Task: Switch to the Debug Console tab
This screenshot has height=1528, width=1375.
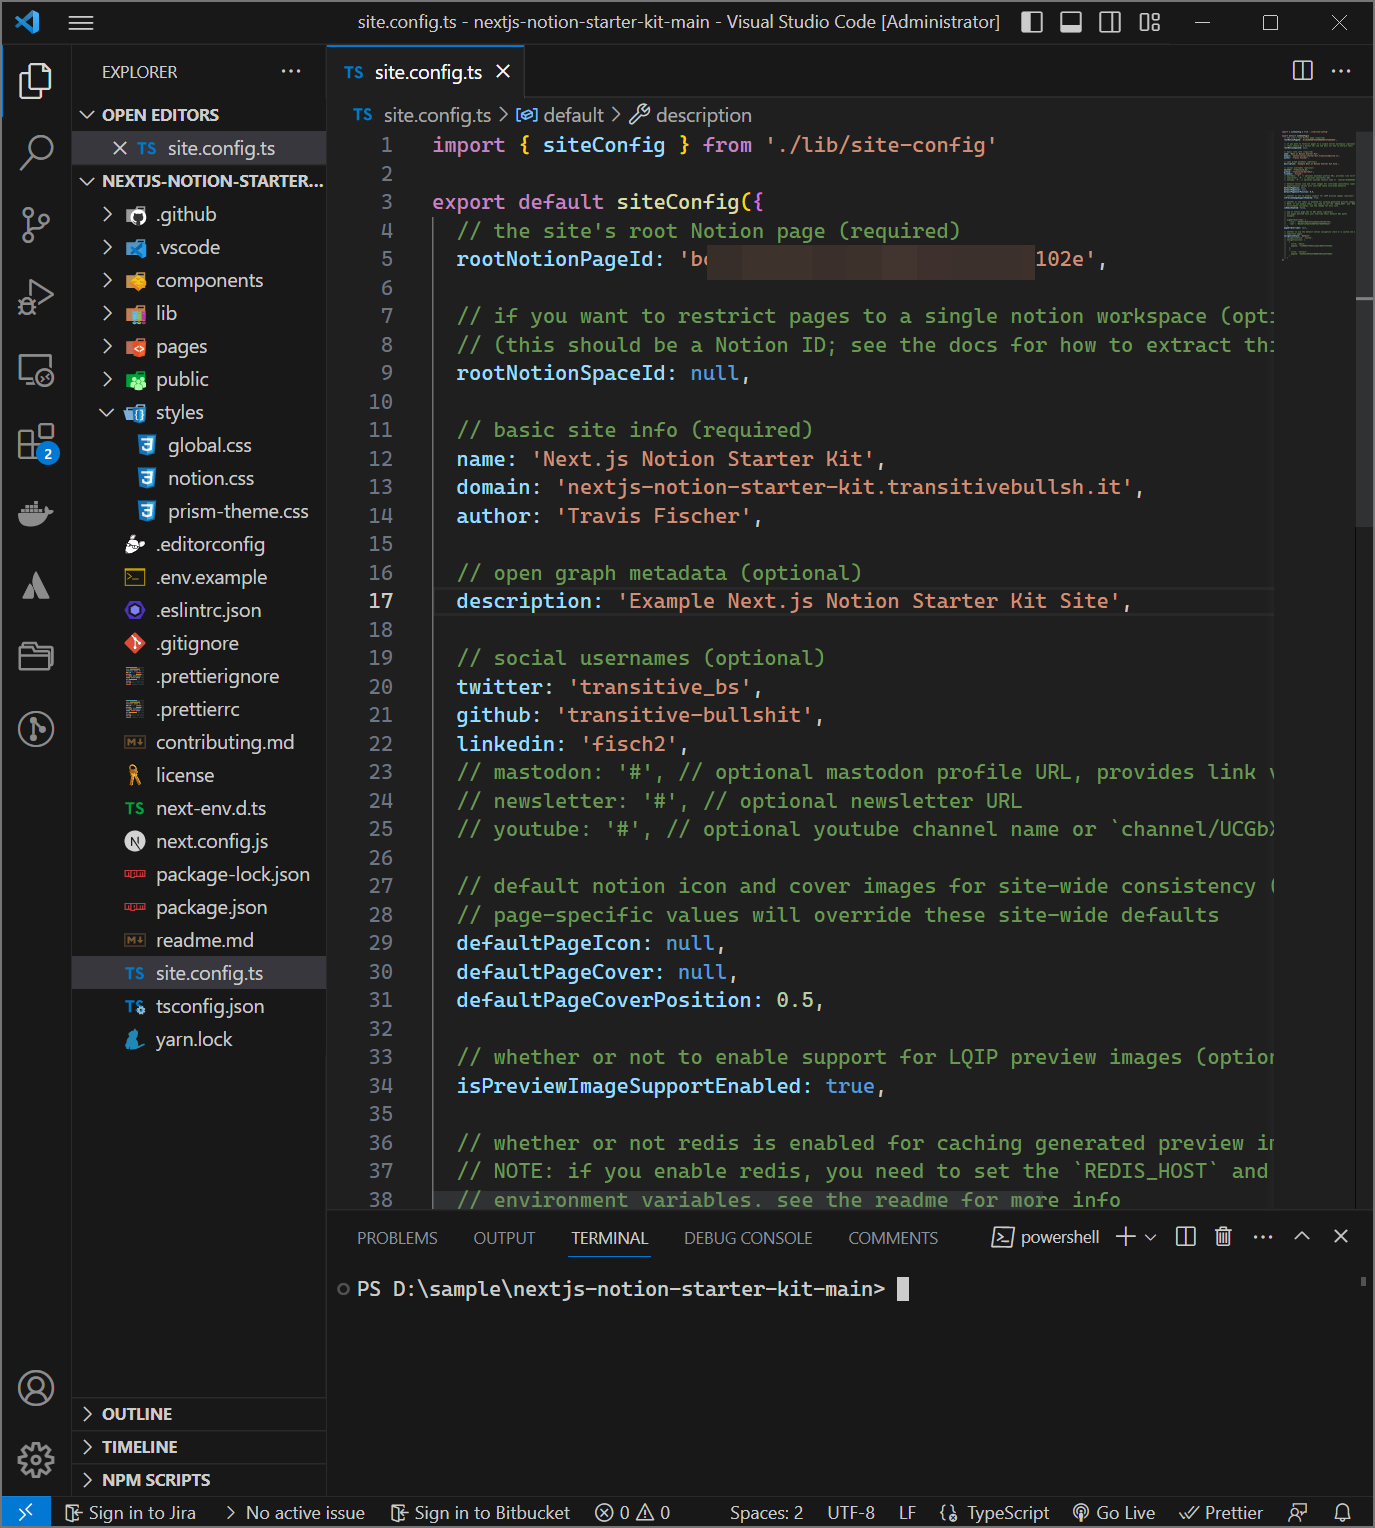Action: click(x=748, y=1238)
